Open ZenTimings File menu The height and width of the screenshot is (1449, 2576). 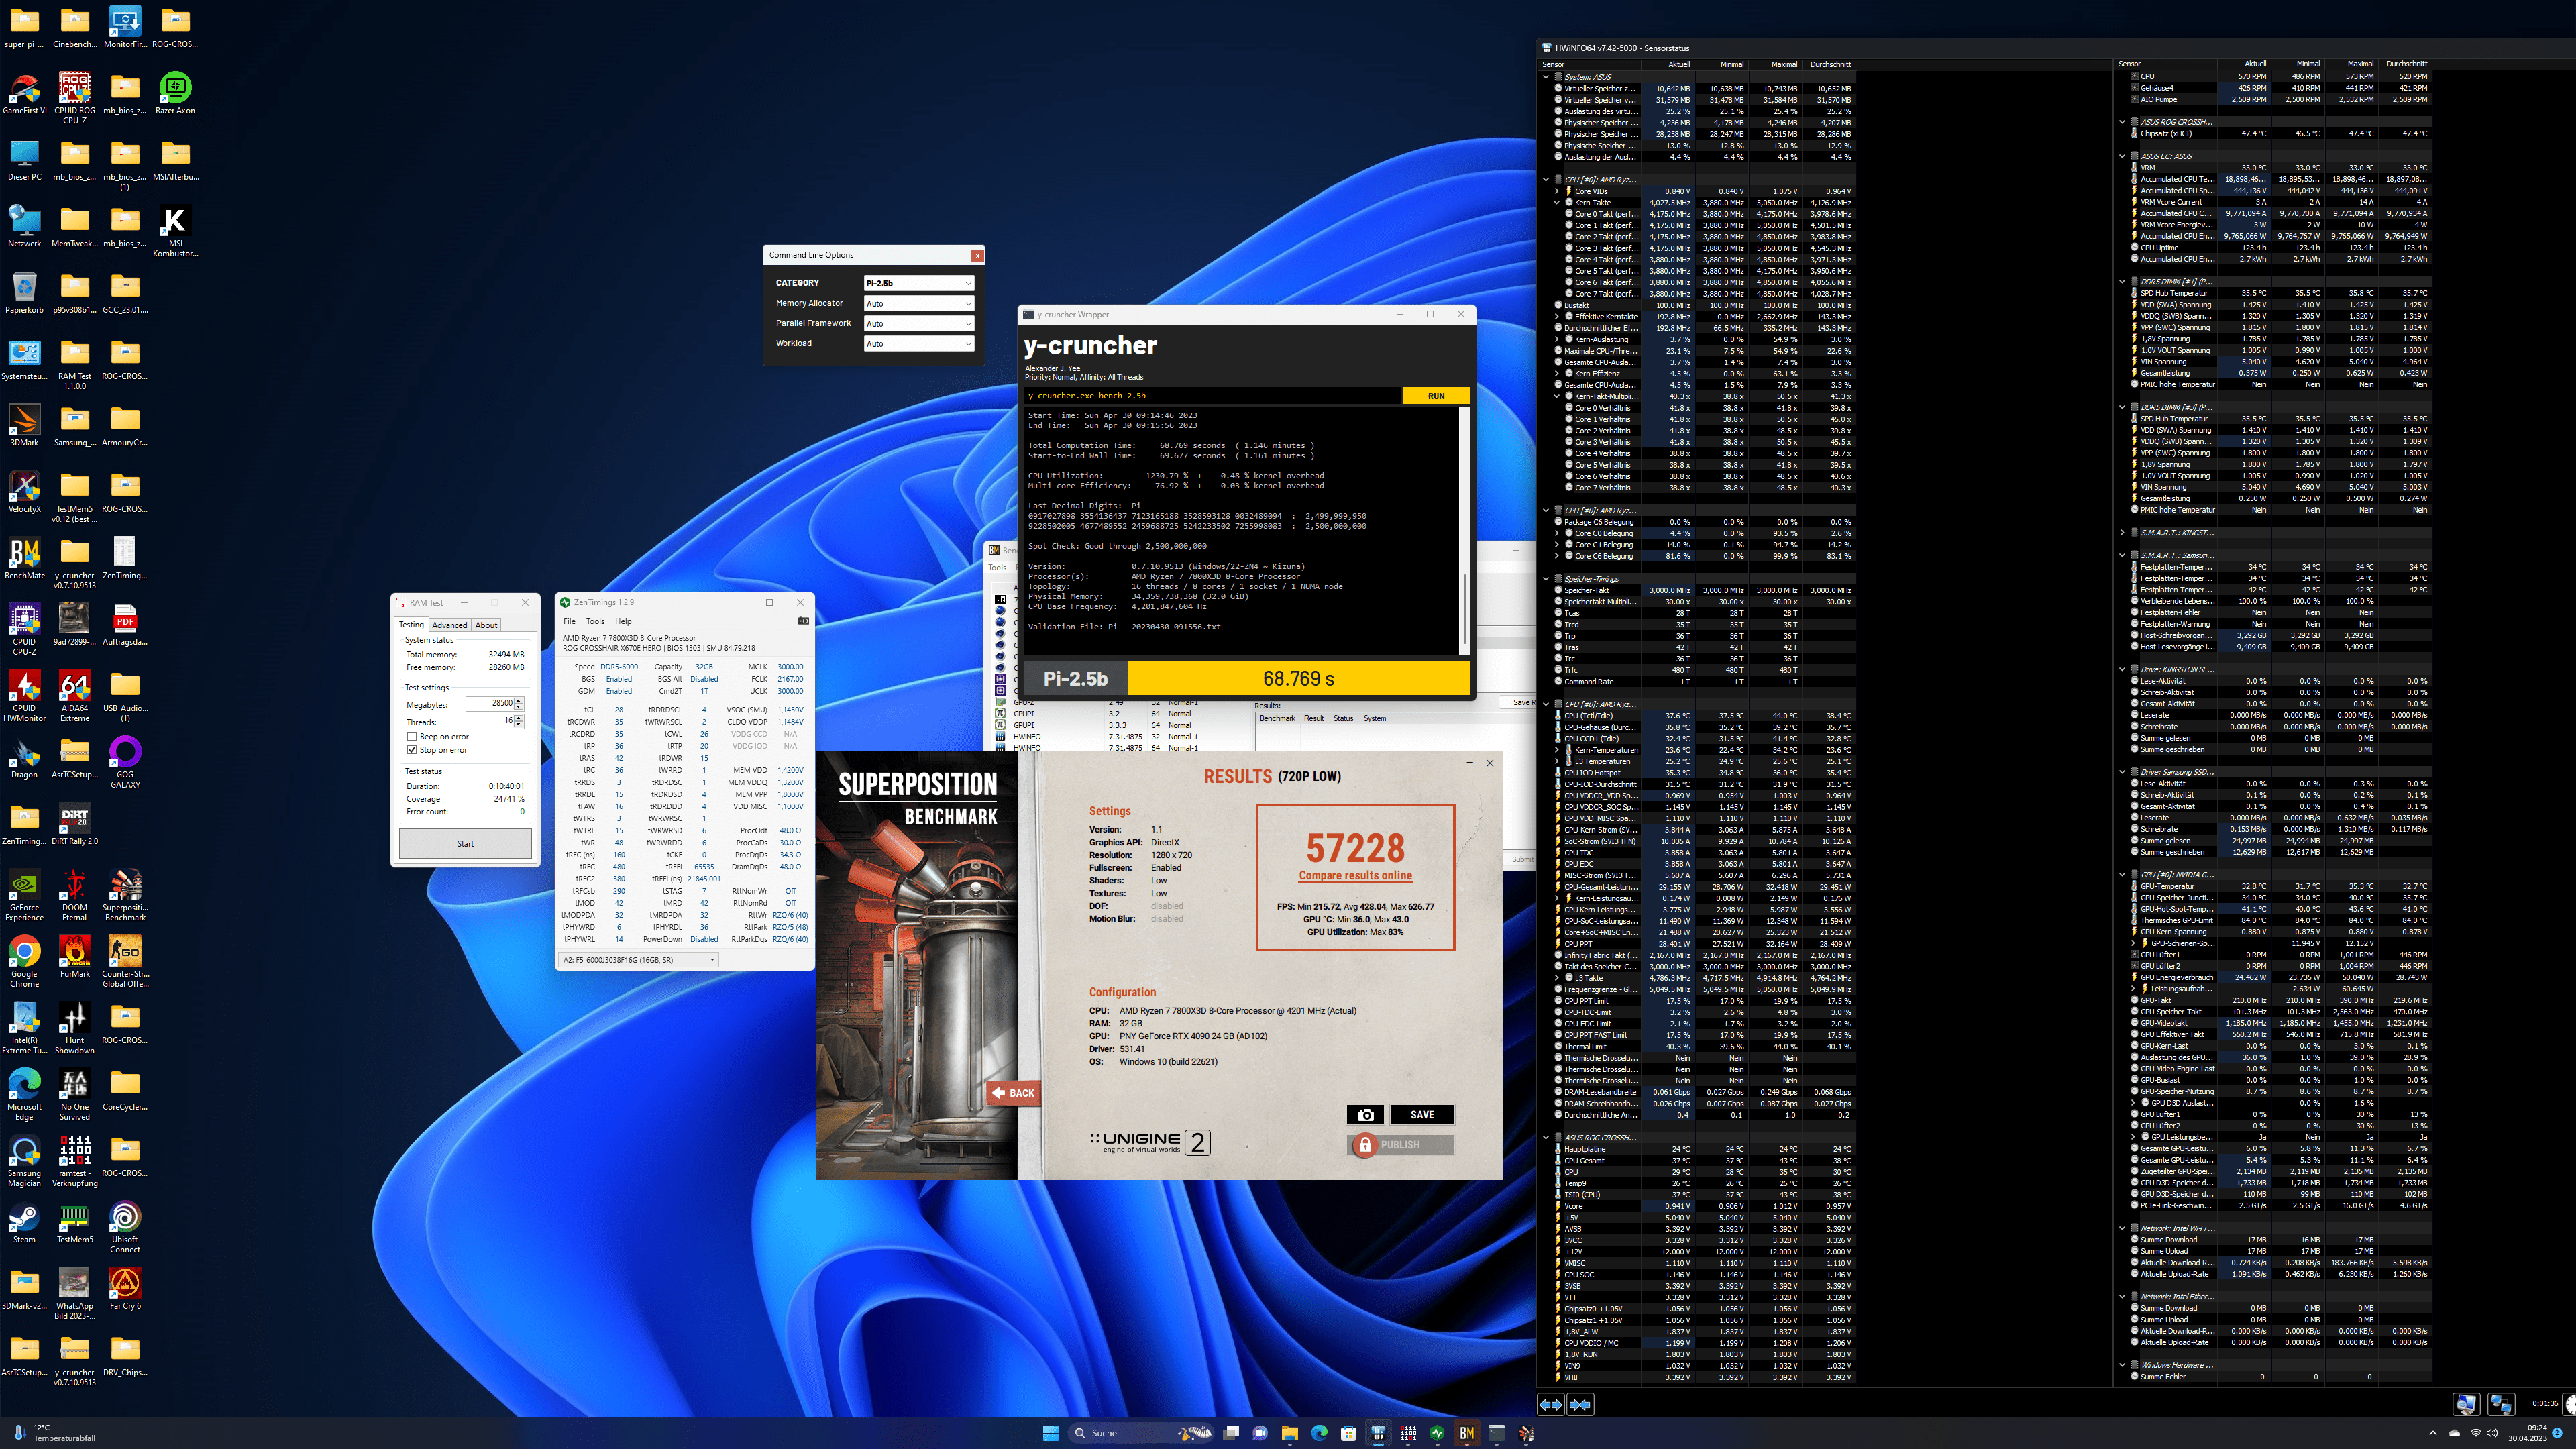click(x=569, y=621)
